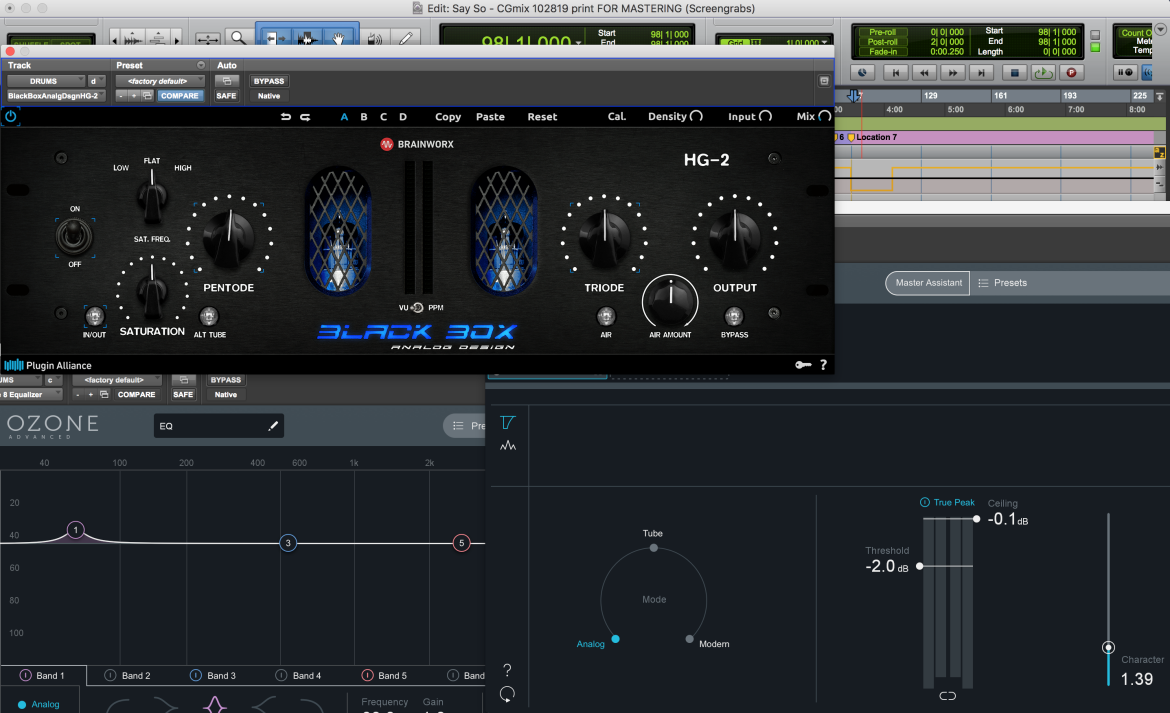The width and height of the screenshot is (1170, 713).
Task: Open the Ozone question mark help icon
Action: [507, 670]
